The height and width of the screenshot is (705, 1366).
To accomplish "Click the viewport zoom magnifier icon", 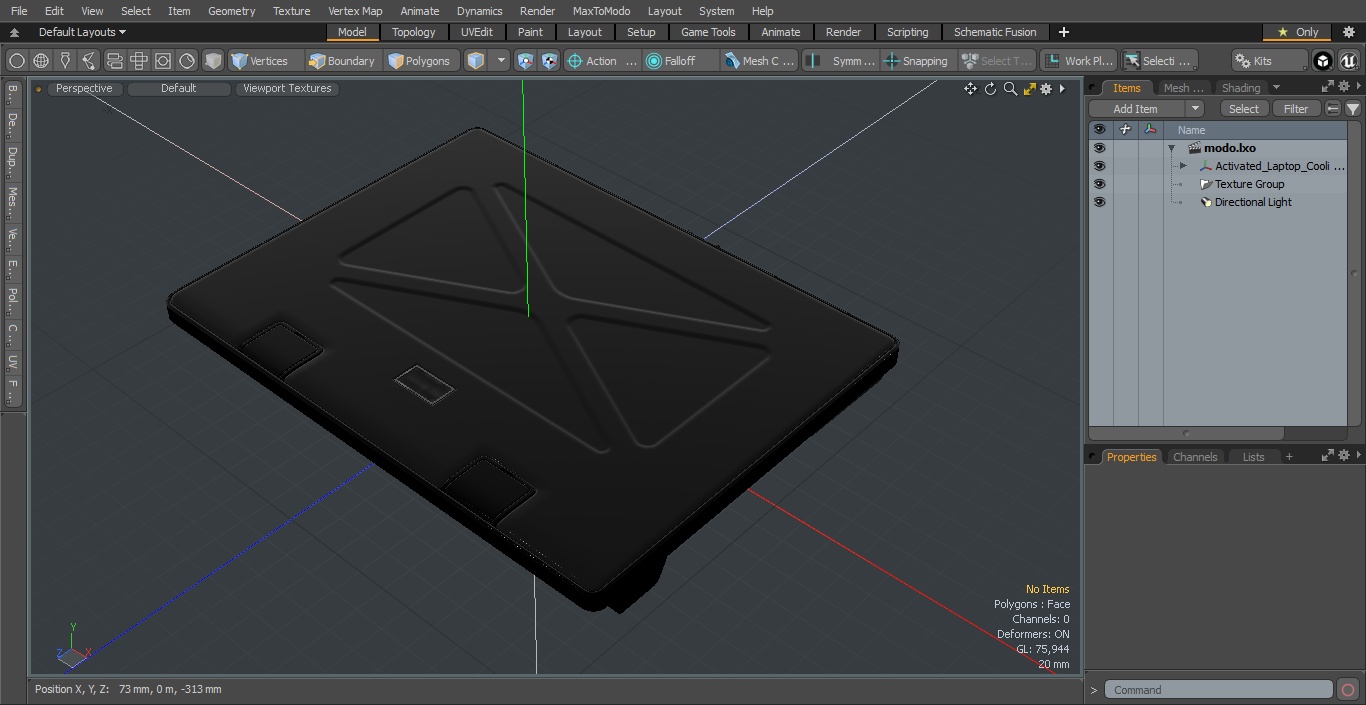I will (x=1010, y=89).
